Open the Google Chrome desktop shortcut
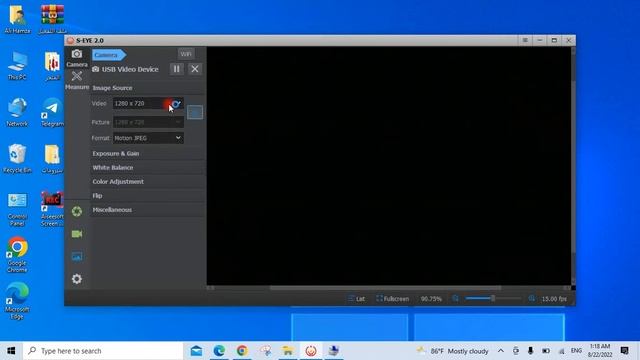The width and height of the screenshot is (640, 360). click(x=17, y=255)
